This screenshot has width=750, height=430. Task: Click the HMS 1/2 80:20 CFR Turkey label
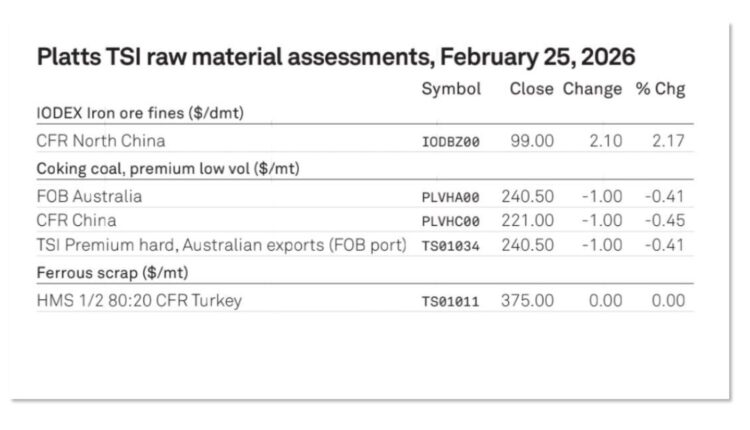139,300
